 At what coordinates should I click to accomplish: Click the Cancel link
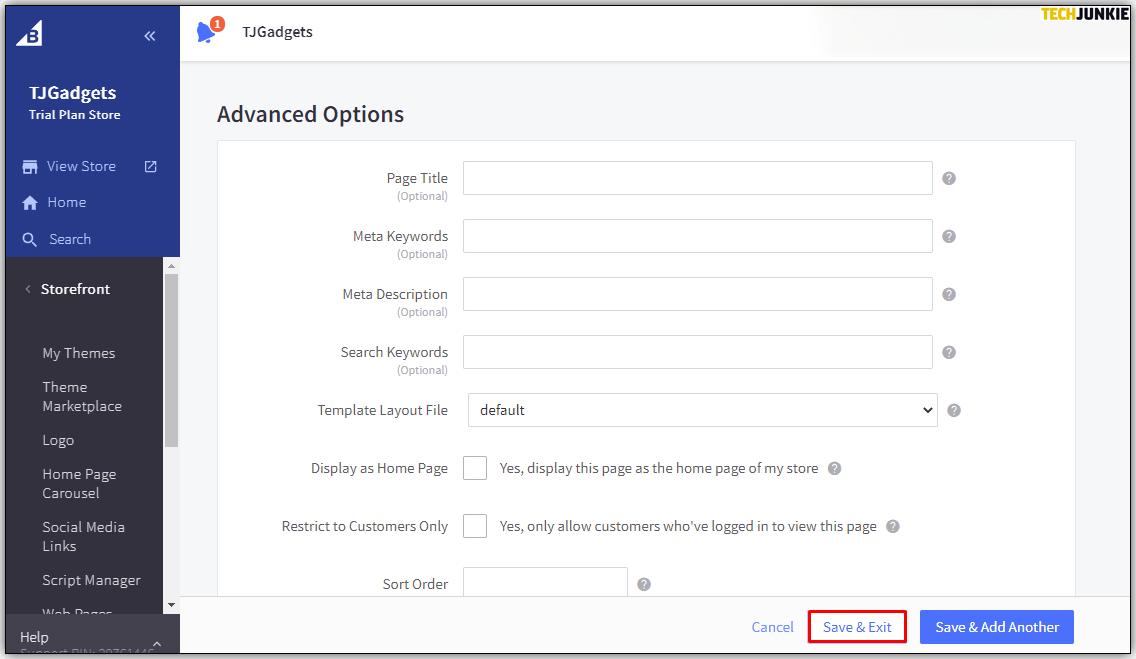coord(772,627)
